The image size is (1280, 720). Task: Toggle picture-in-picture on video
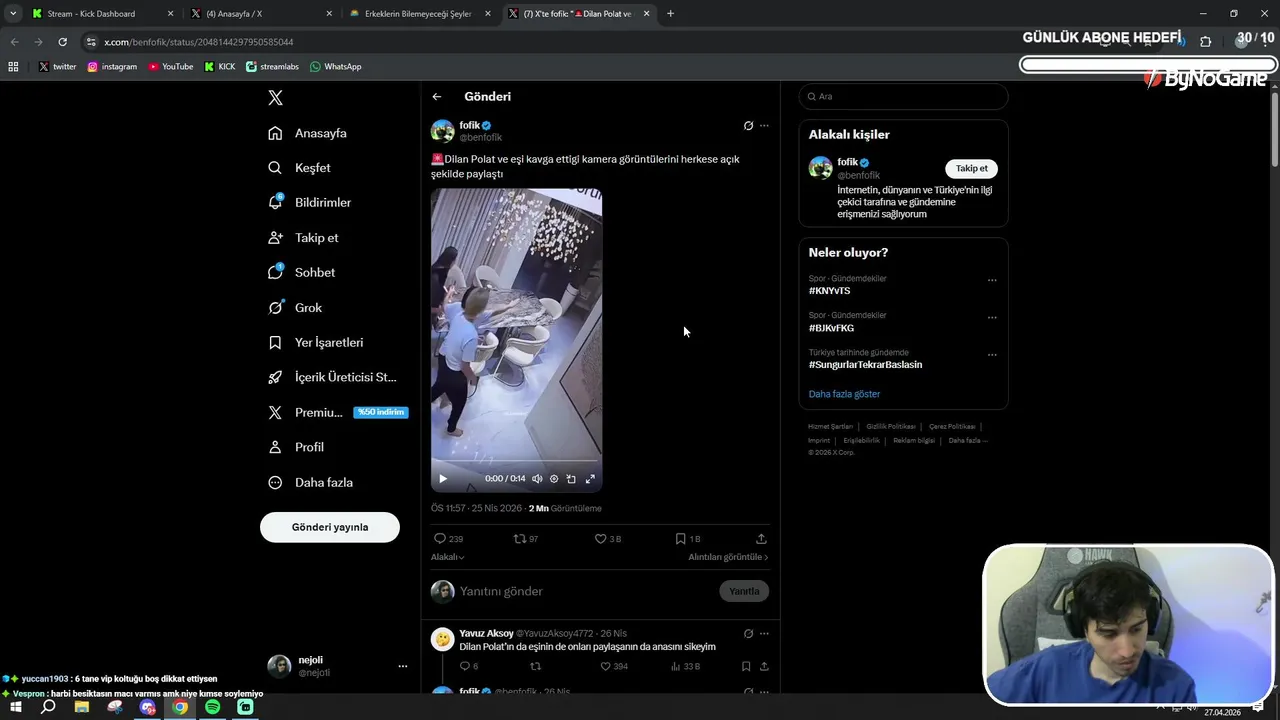pos(571,479)
